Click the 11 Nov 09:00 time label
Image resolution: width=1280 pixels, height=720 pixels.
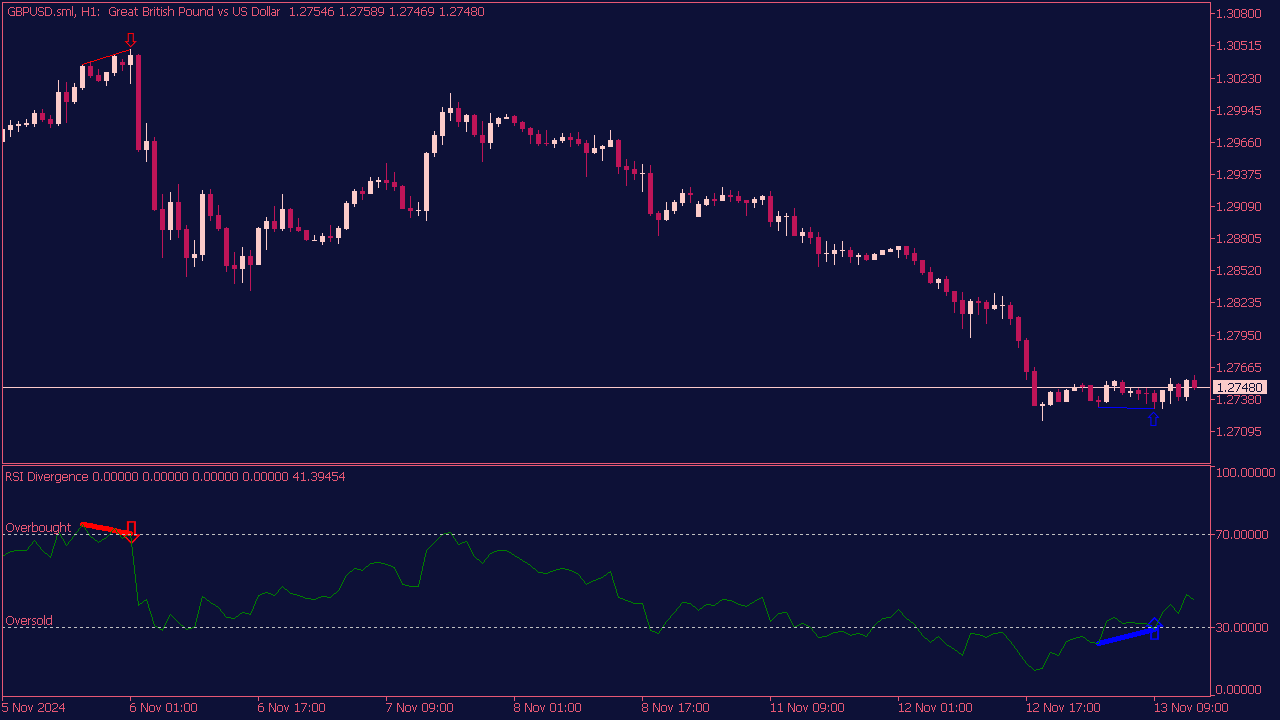(807, 708)
